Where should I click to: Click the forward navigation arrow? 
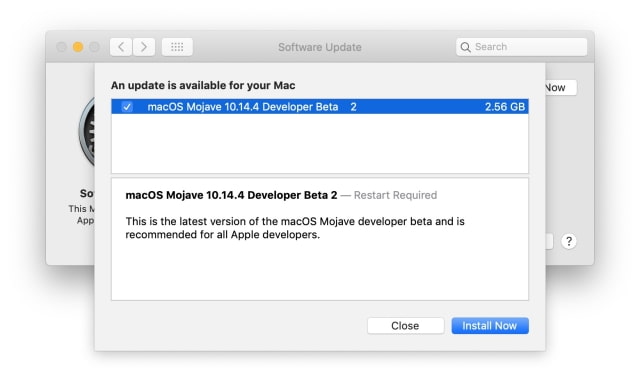click(x=144, y=47)
